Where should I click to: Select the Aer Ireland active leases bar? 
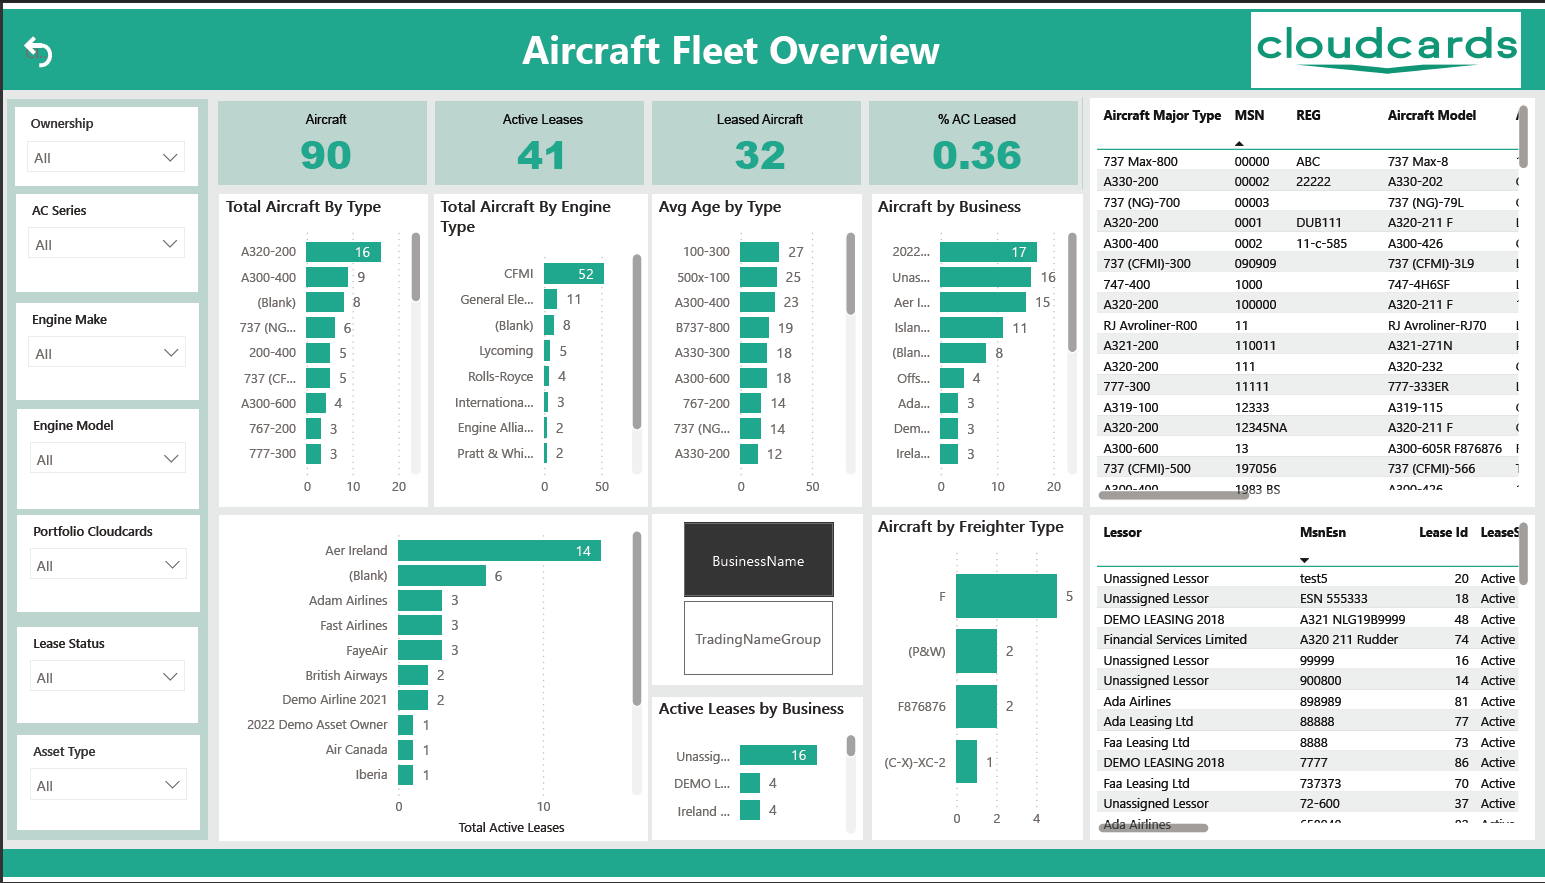[498, 551]
